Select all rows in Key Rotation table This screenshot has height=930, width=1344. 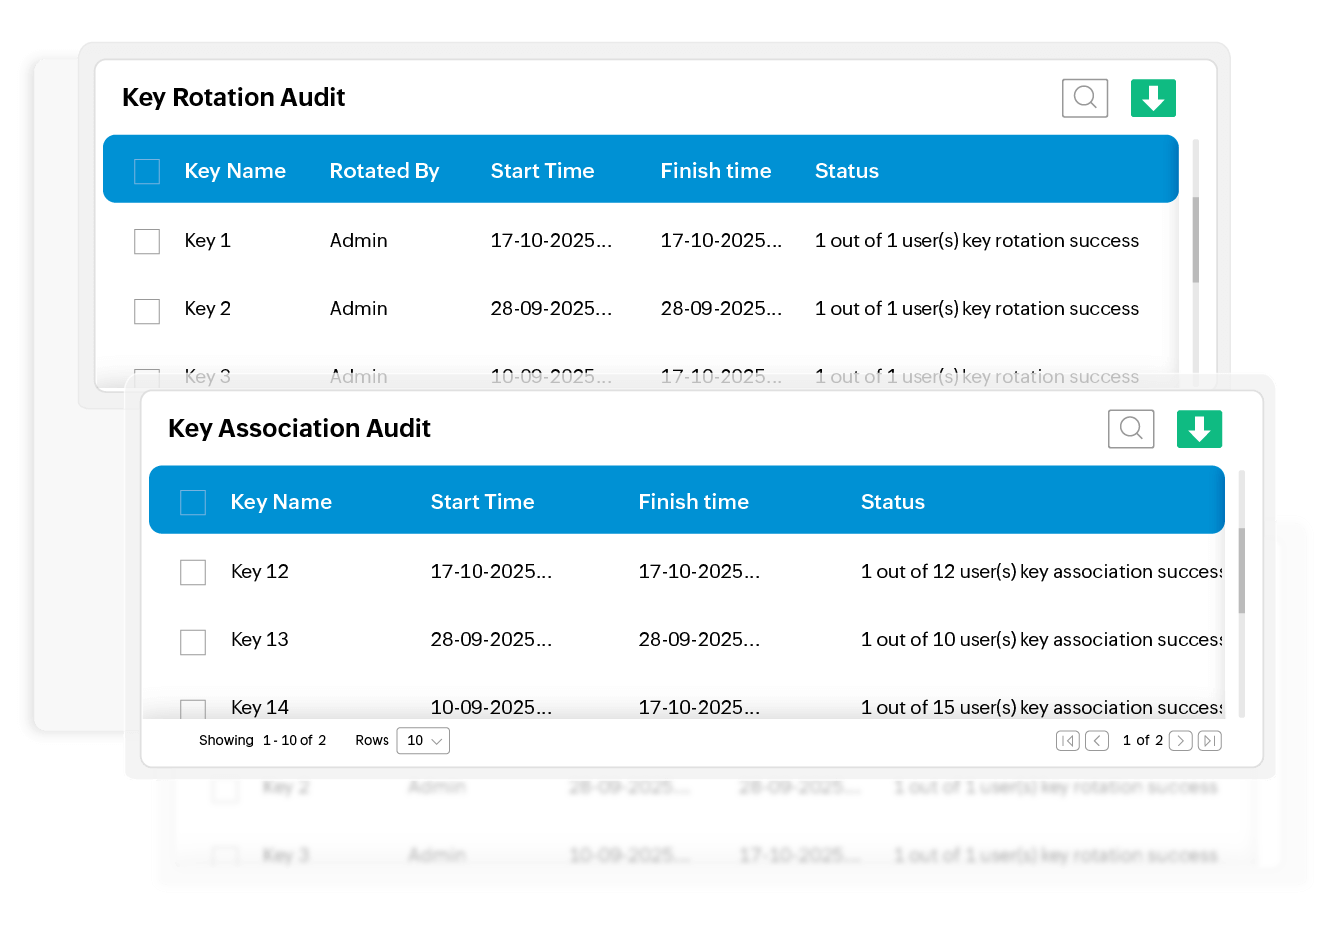(147, 172)
